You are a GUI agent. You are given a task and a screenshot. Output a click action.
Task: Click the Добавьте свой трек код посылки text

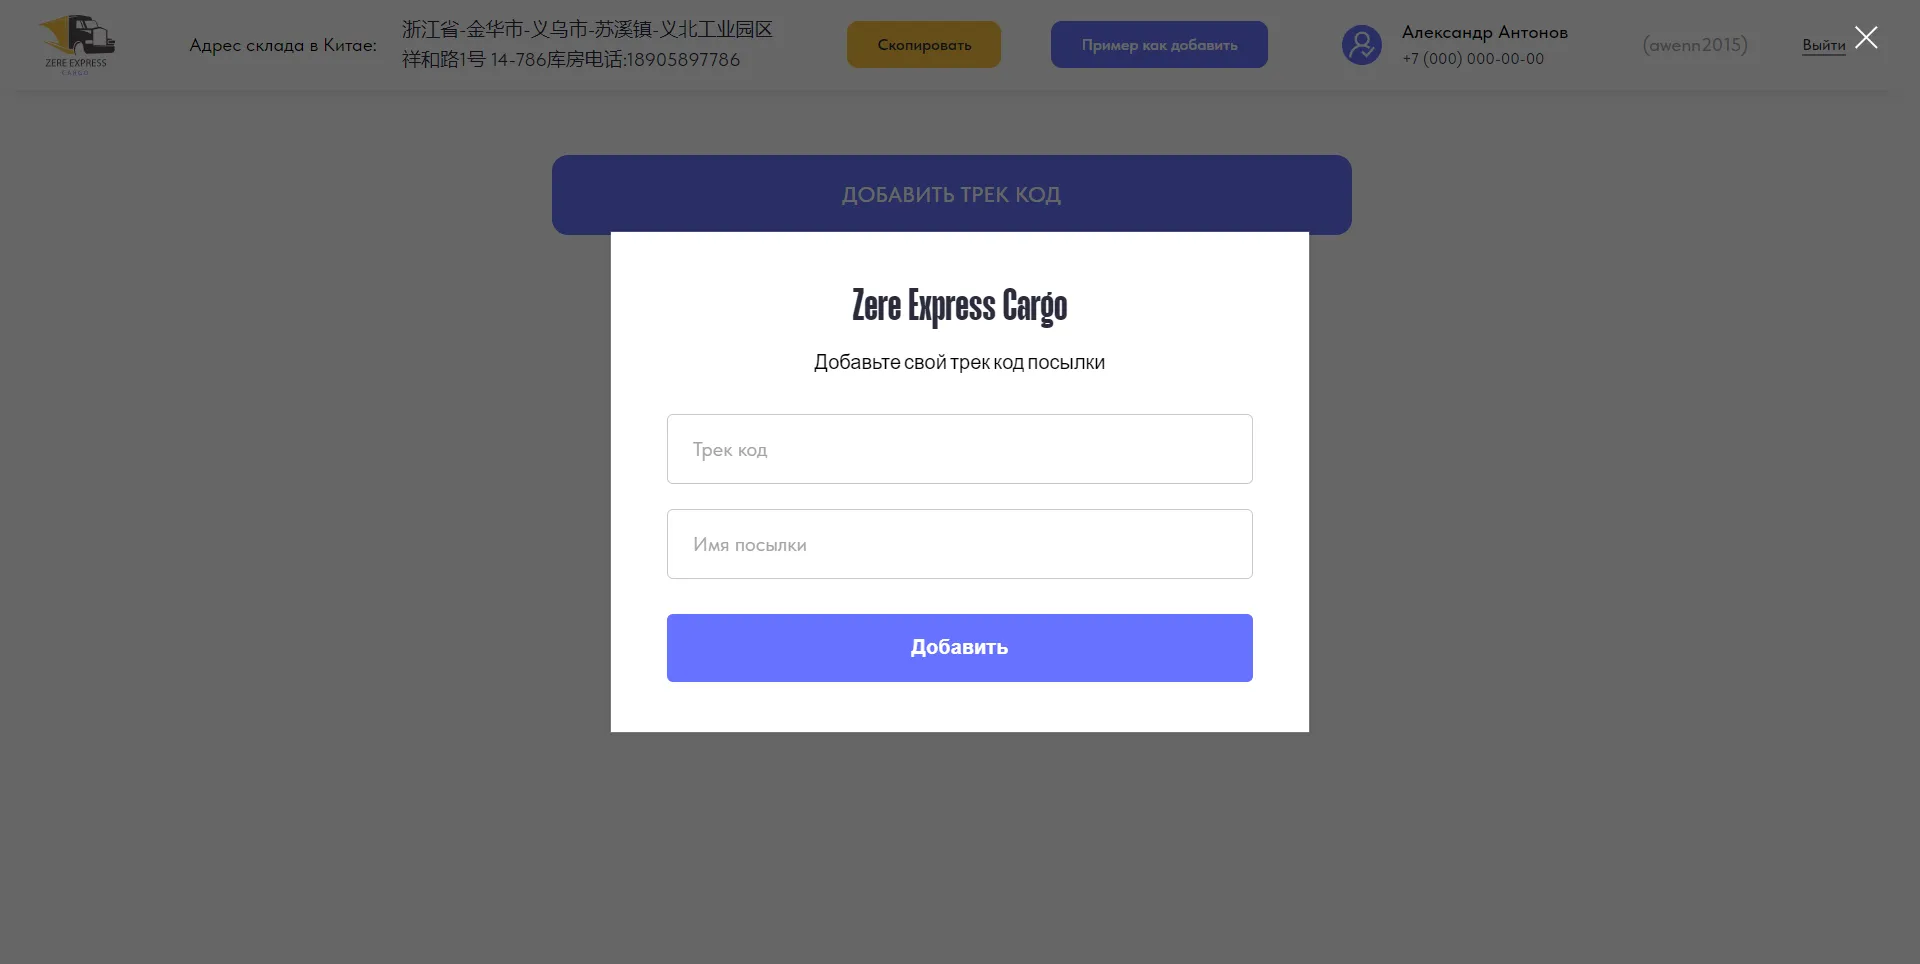click(x=959, y=362)
